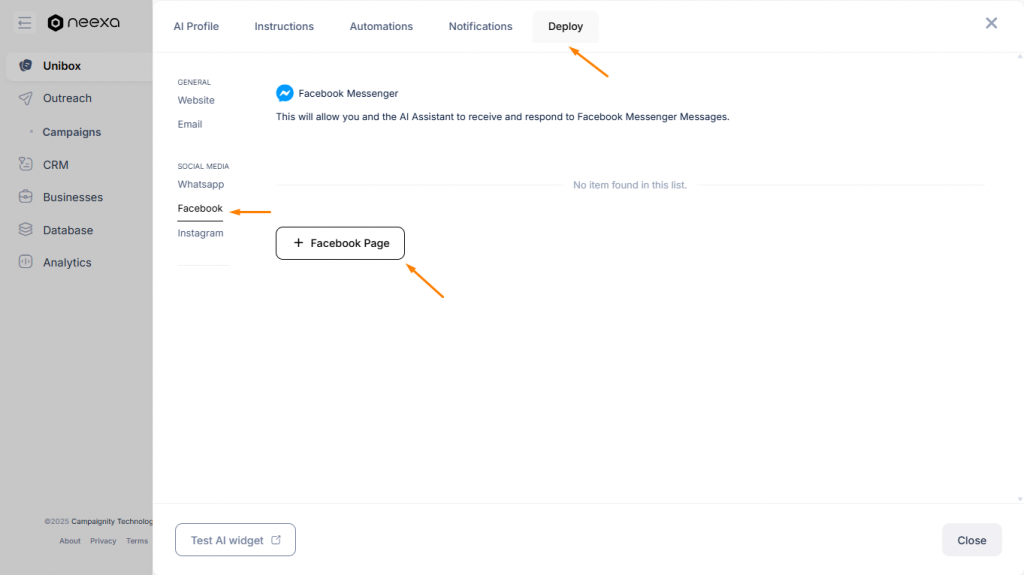Click the Test AI widget button
This screenshot has height=575, width=1024.
(x=235, y=540)
